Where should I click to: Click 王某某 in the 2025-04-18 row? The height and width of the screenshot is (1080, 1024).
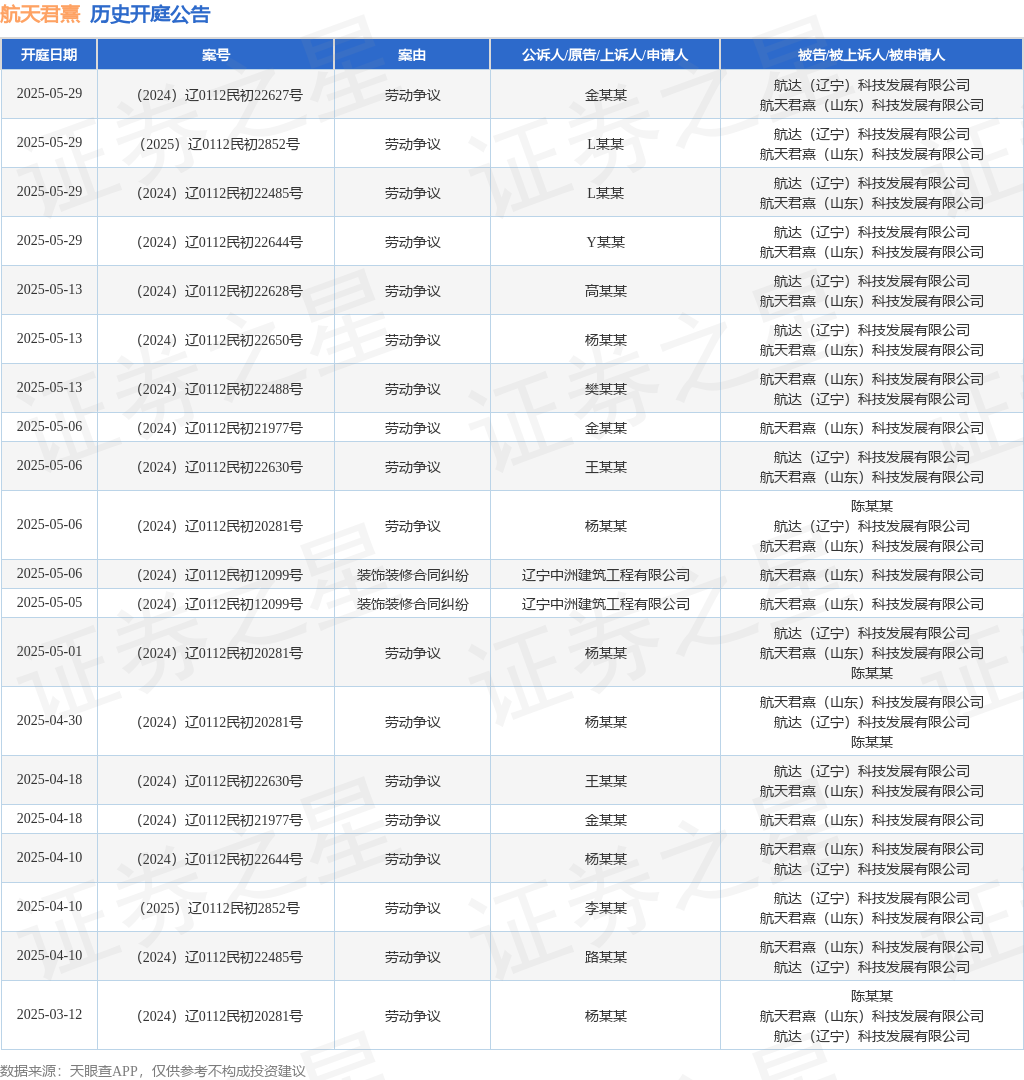(x=605, y=781)
